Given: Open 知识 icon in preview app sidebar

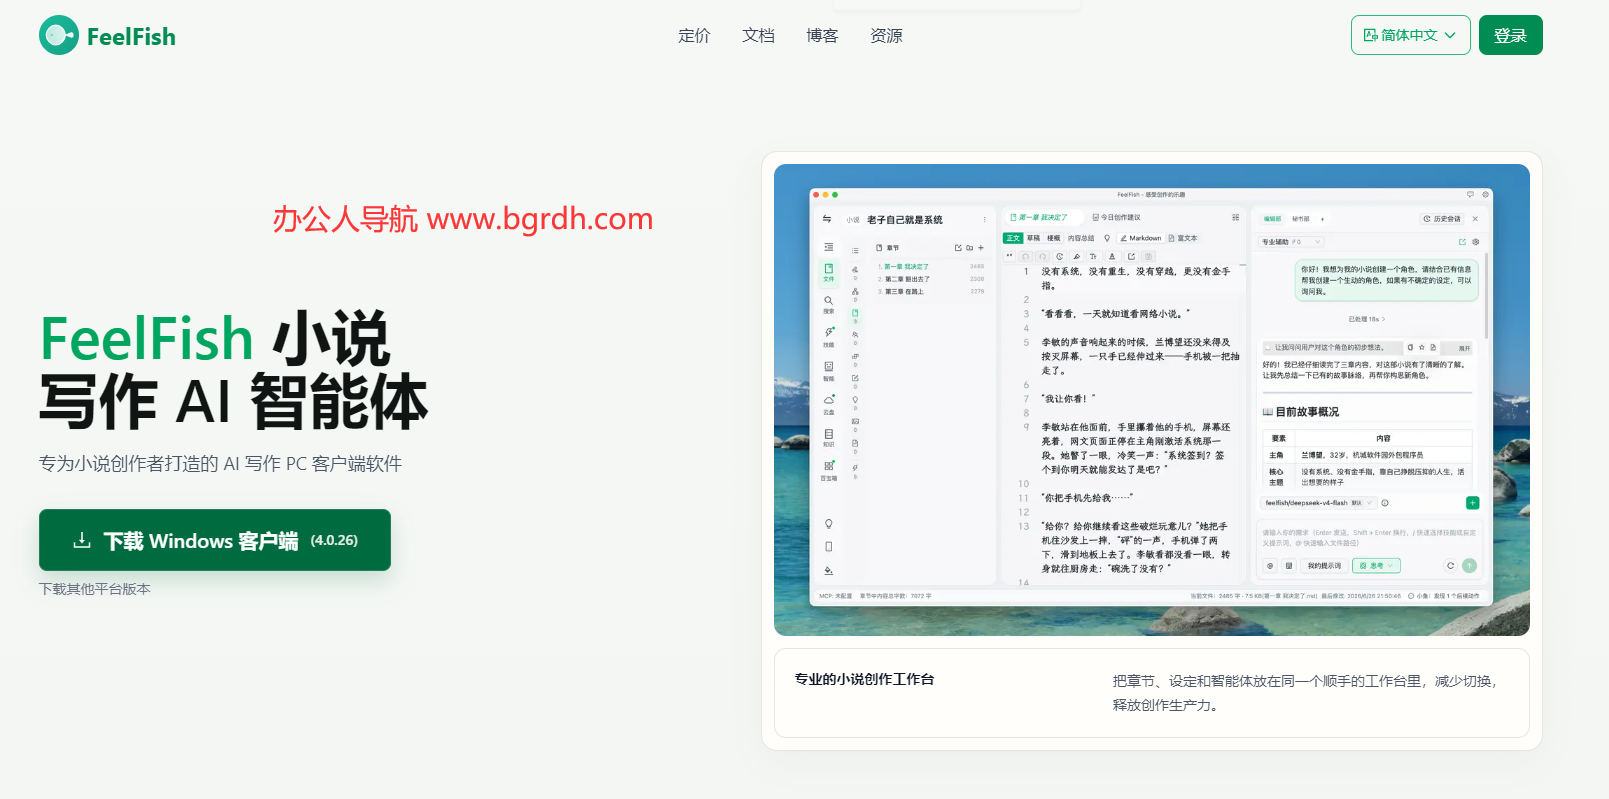Looking at the screenshot, I should (x=828, y=437).
